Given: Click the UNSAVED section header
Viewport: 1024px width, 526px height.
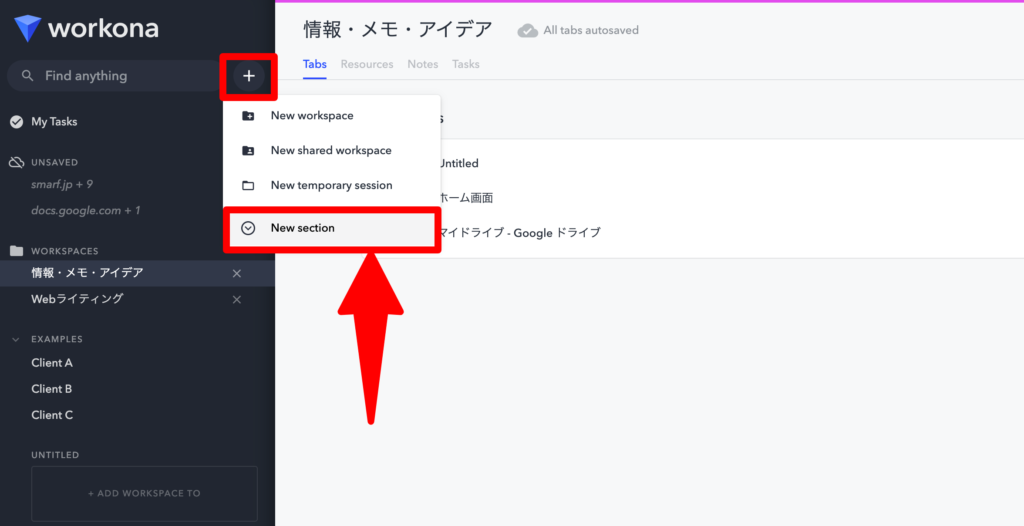Looking at the screenshot, I should coord(54,162).
